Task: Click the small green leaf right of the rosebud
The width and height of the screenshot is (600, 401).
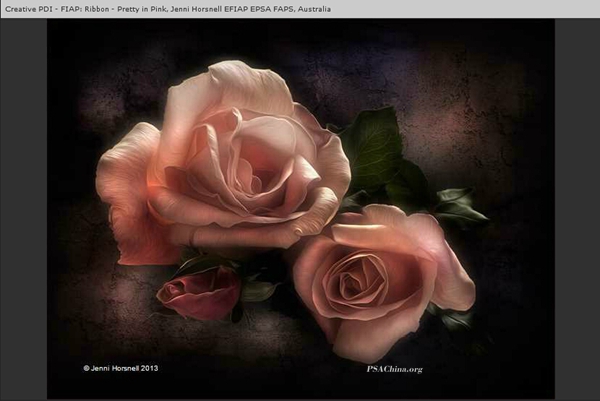Action: coord(258,291)
